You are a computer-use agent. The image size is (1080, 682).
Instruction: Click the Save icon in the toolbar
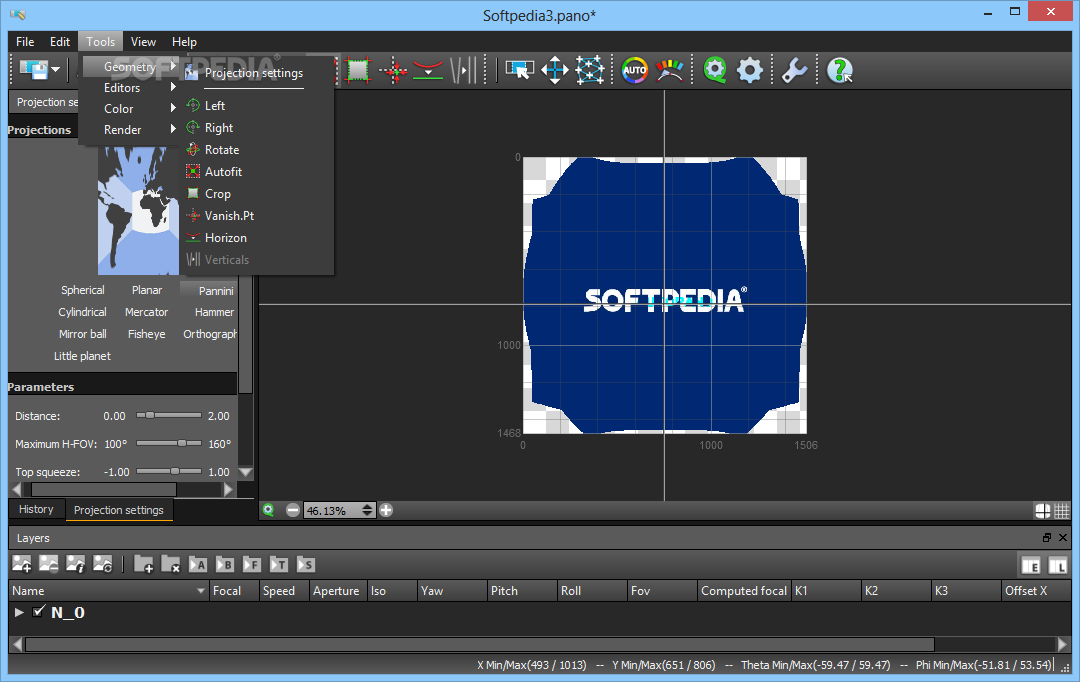(33, 70)
